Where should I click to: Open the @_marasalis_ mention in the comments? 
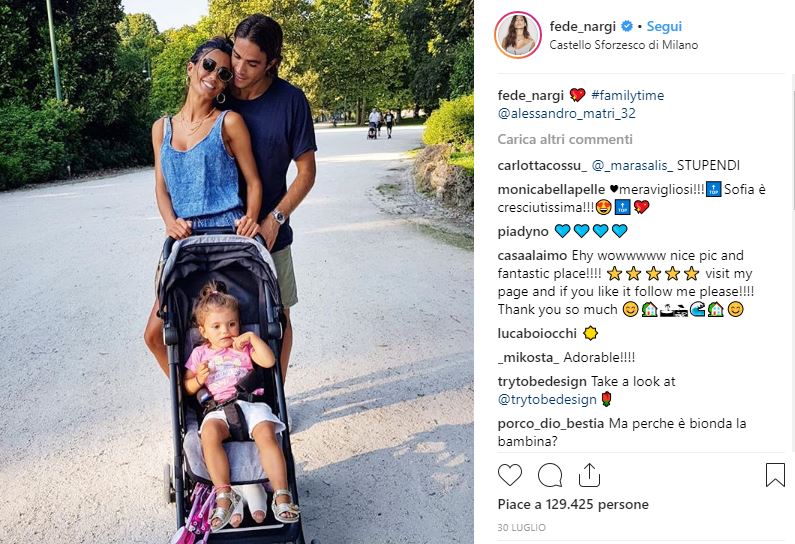click(632, 165)
